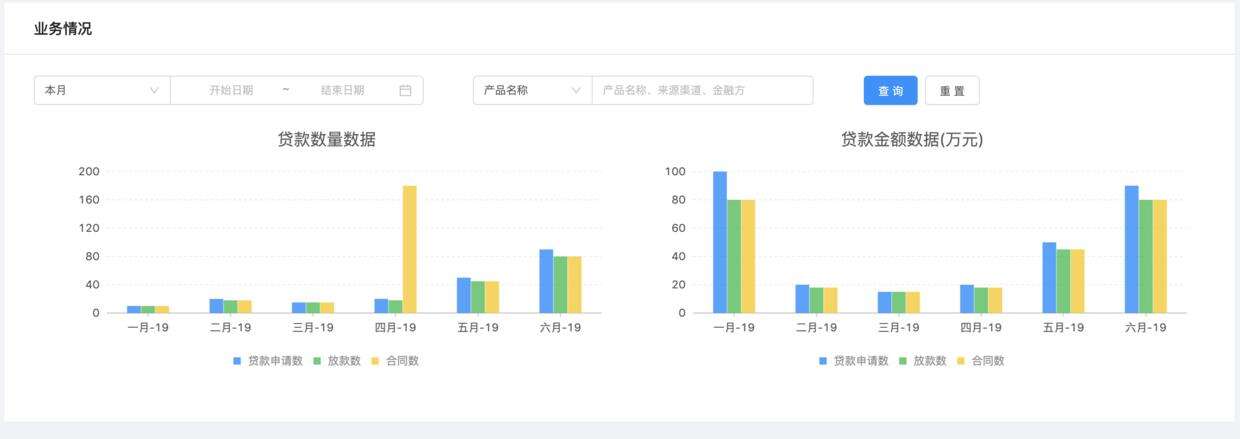Click the 贷款金额数据(万元) chart title
The image size is (1240, 439).
912,140
